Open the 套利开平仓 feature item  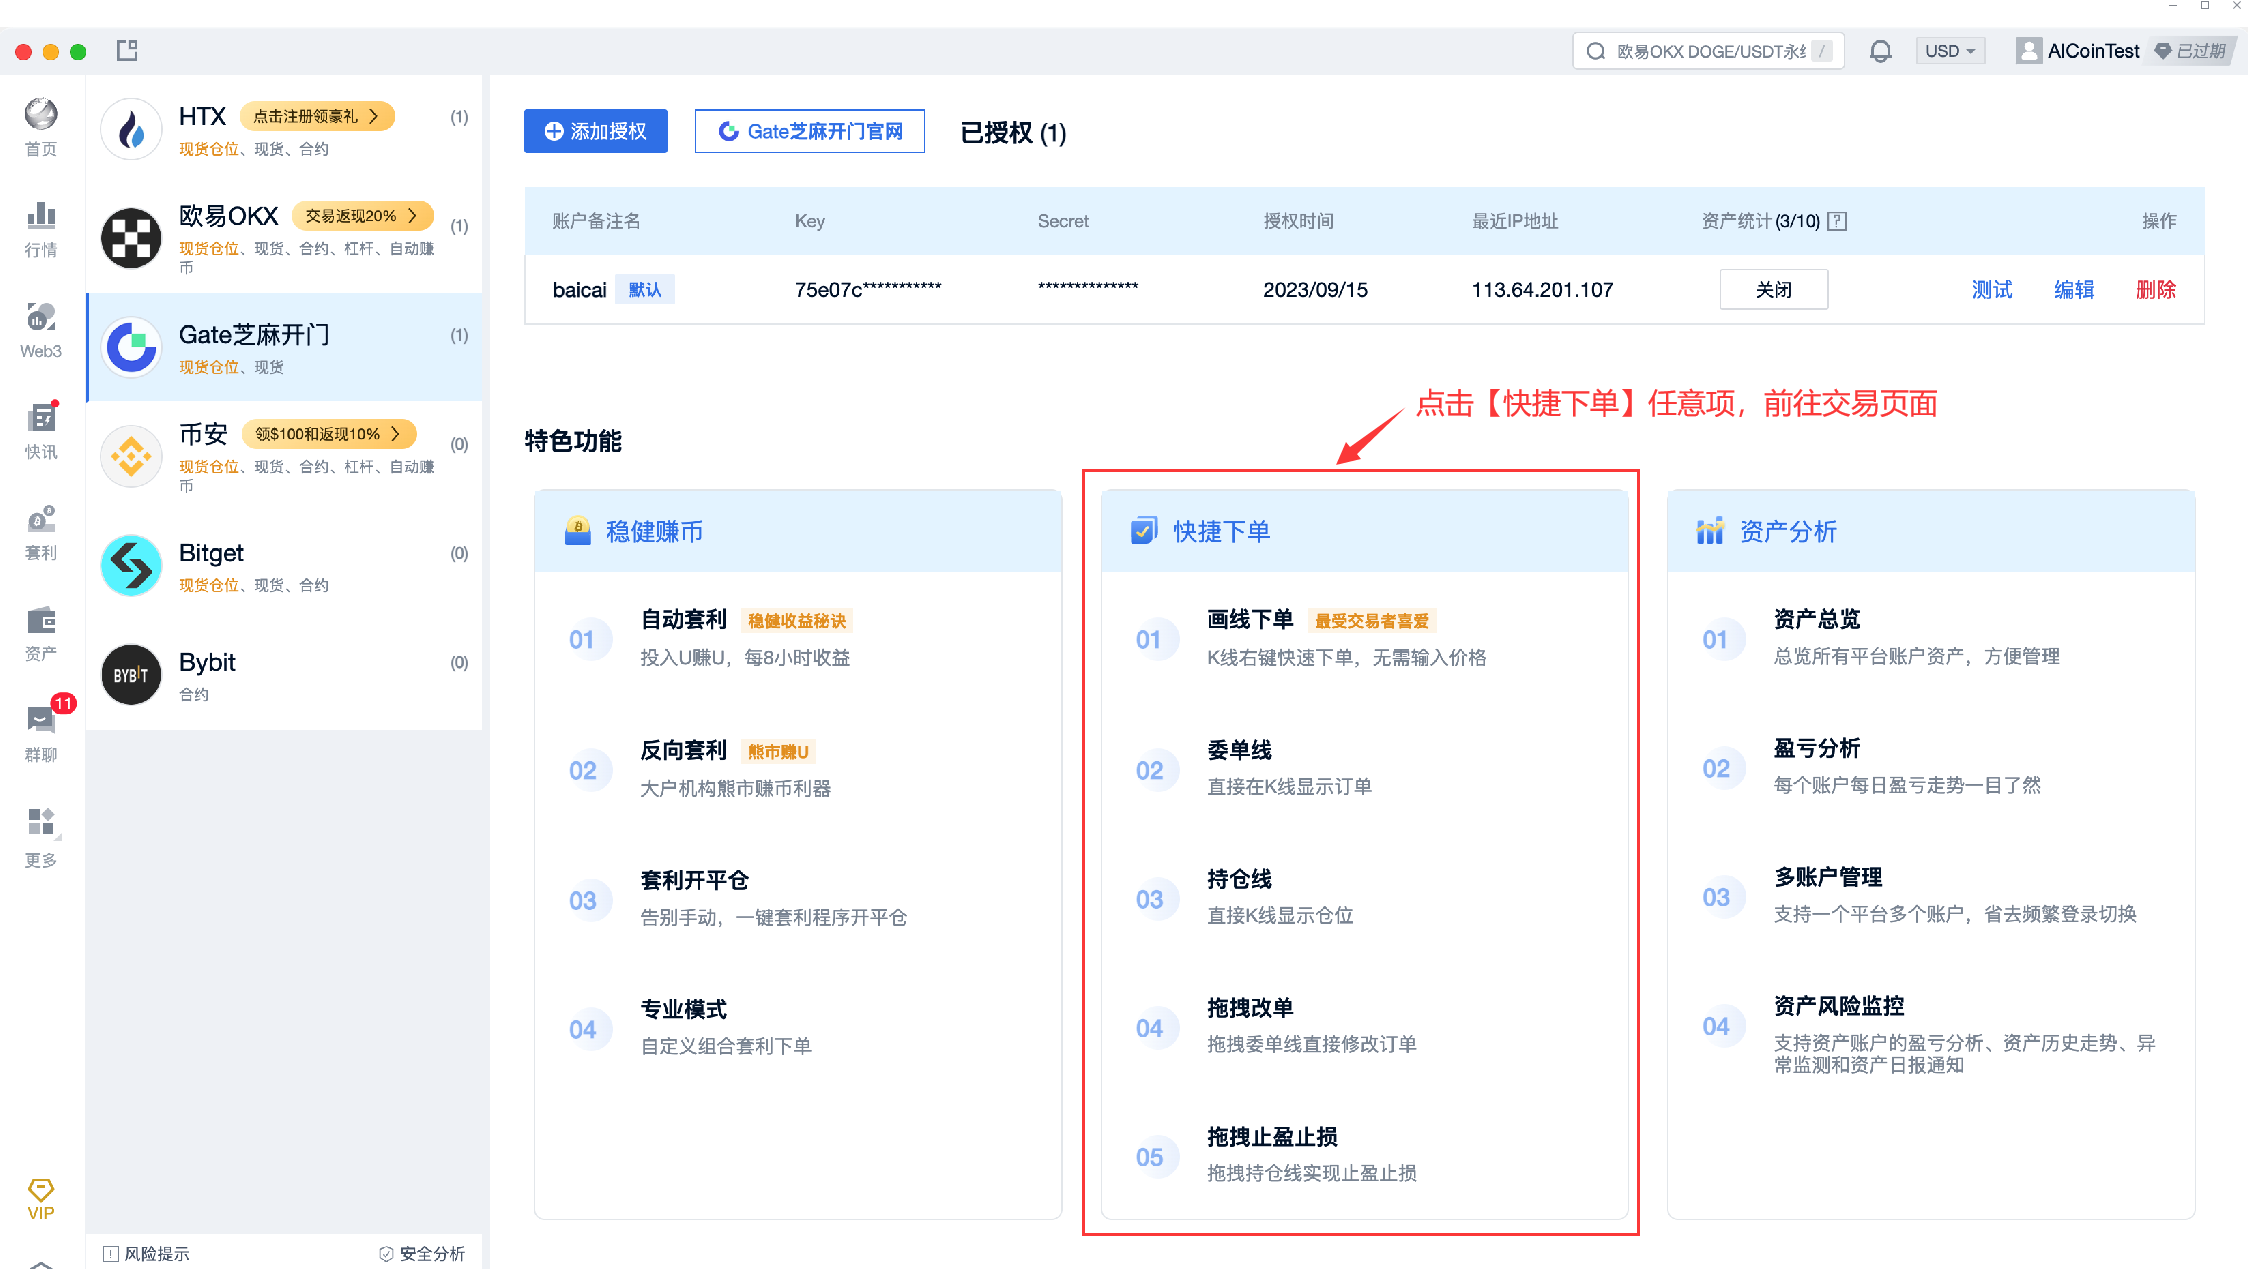click(x=798, y=899)
